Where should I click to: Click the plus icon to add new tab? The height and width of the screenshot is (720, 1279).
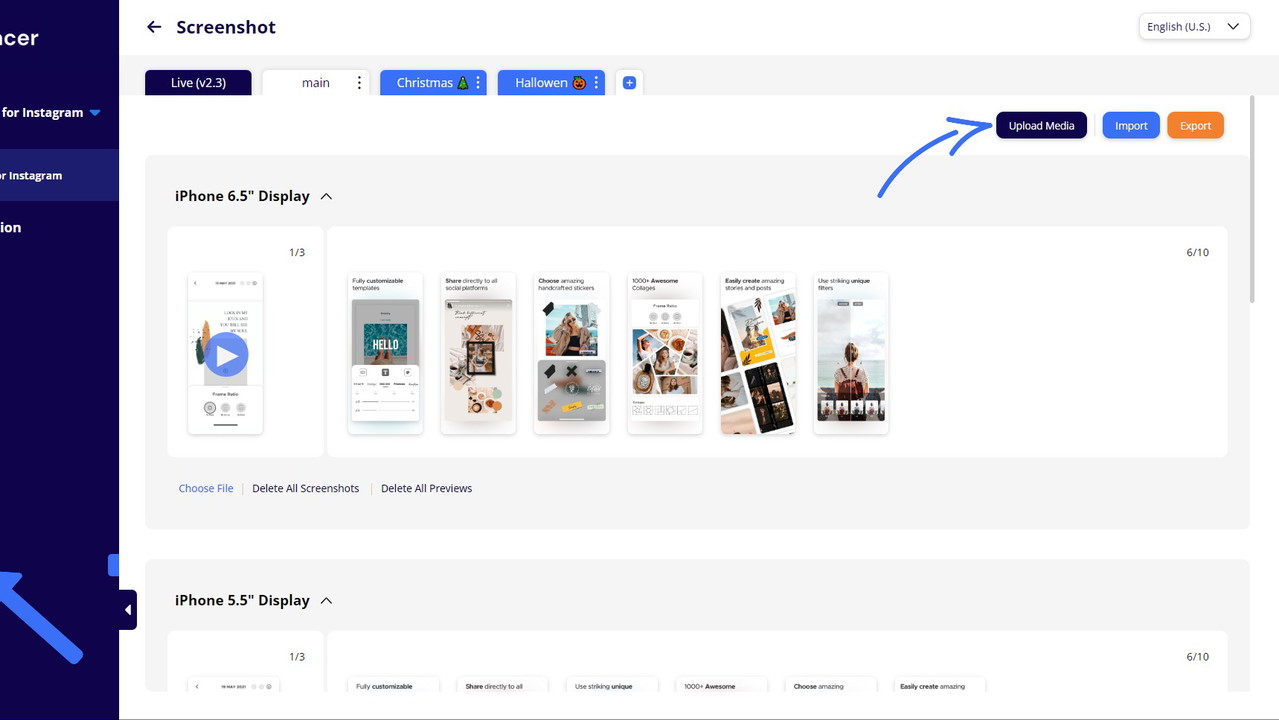tap(629, 83)
